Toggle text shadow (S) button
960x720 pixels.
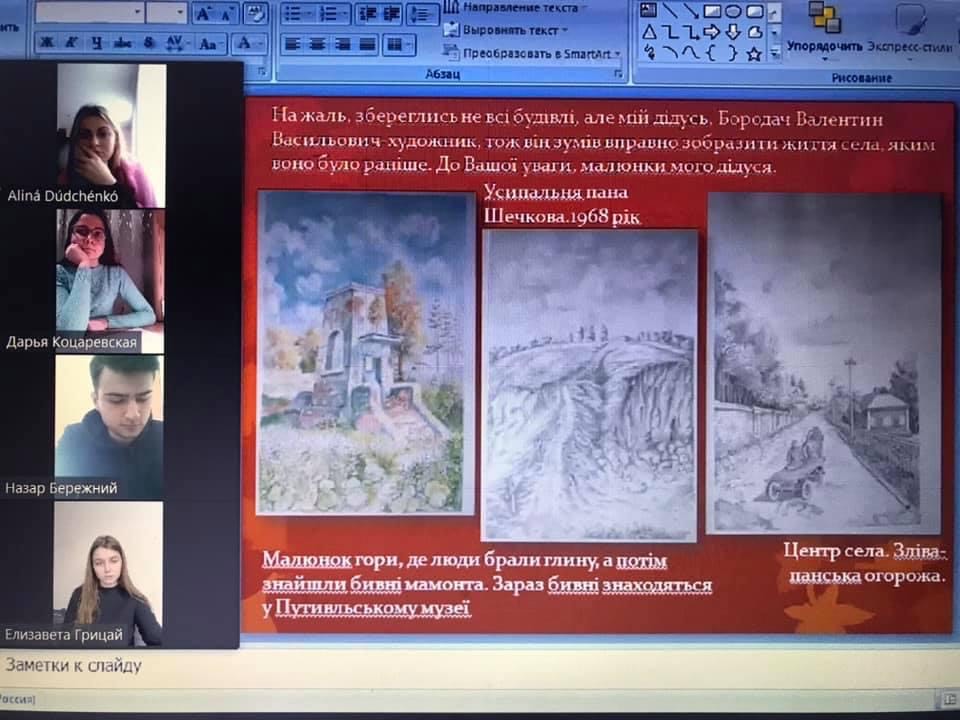pyautogui.click(x=149, y=43)
